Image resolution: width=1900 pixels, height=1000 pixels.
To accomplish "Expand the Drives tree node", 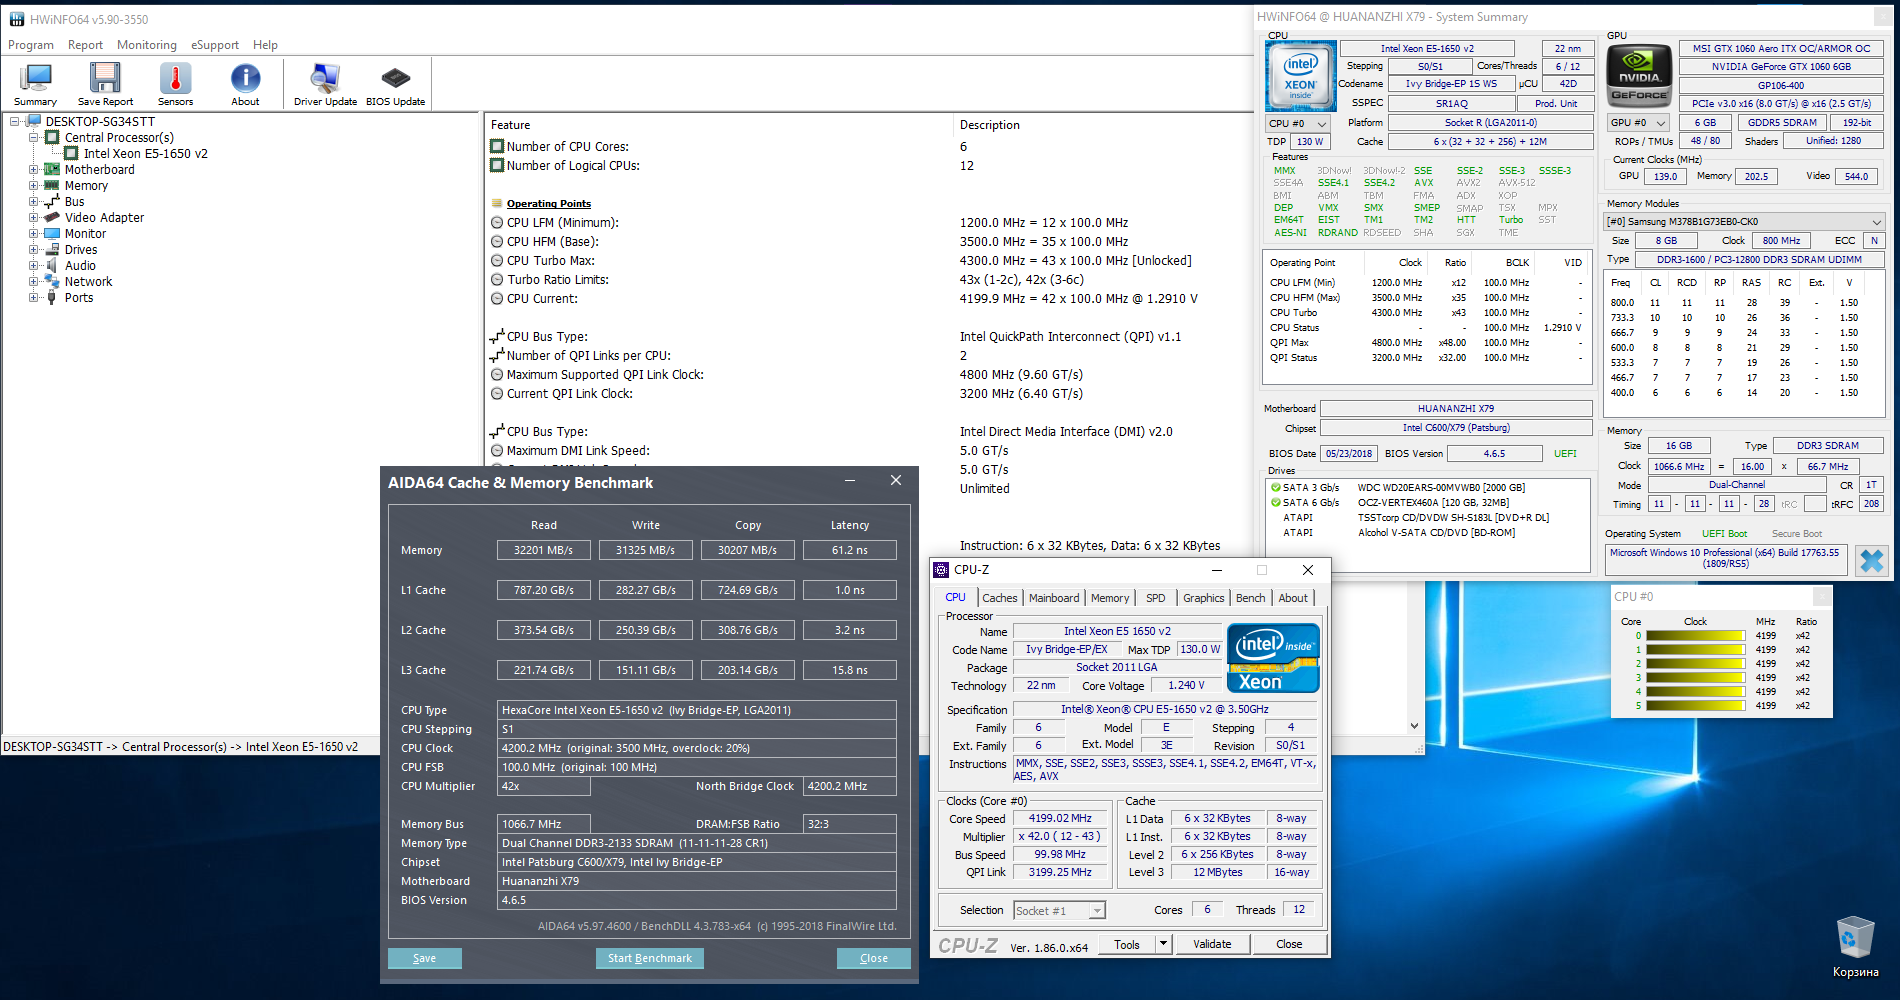I will [33, 250].
